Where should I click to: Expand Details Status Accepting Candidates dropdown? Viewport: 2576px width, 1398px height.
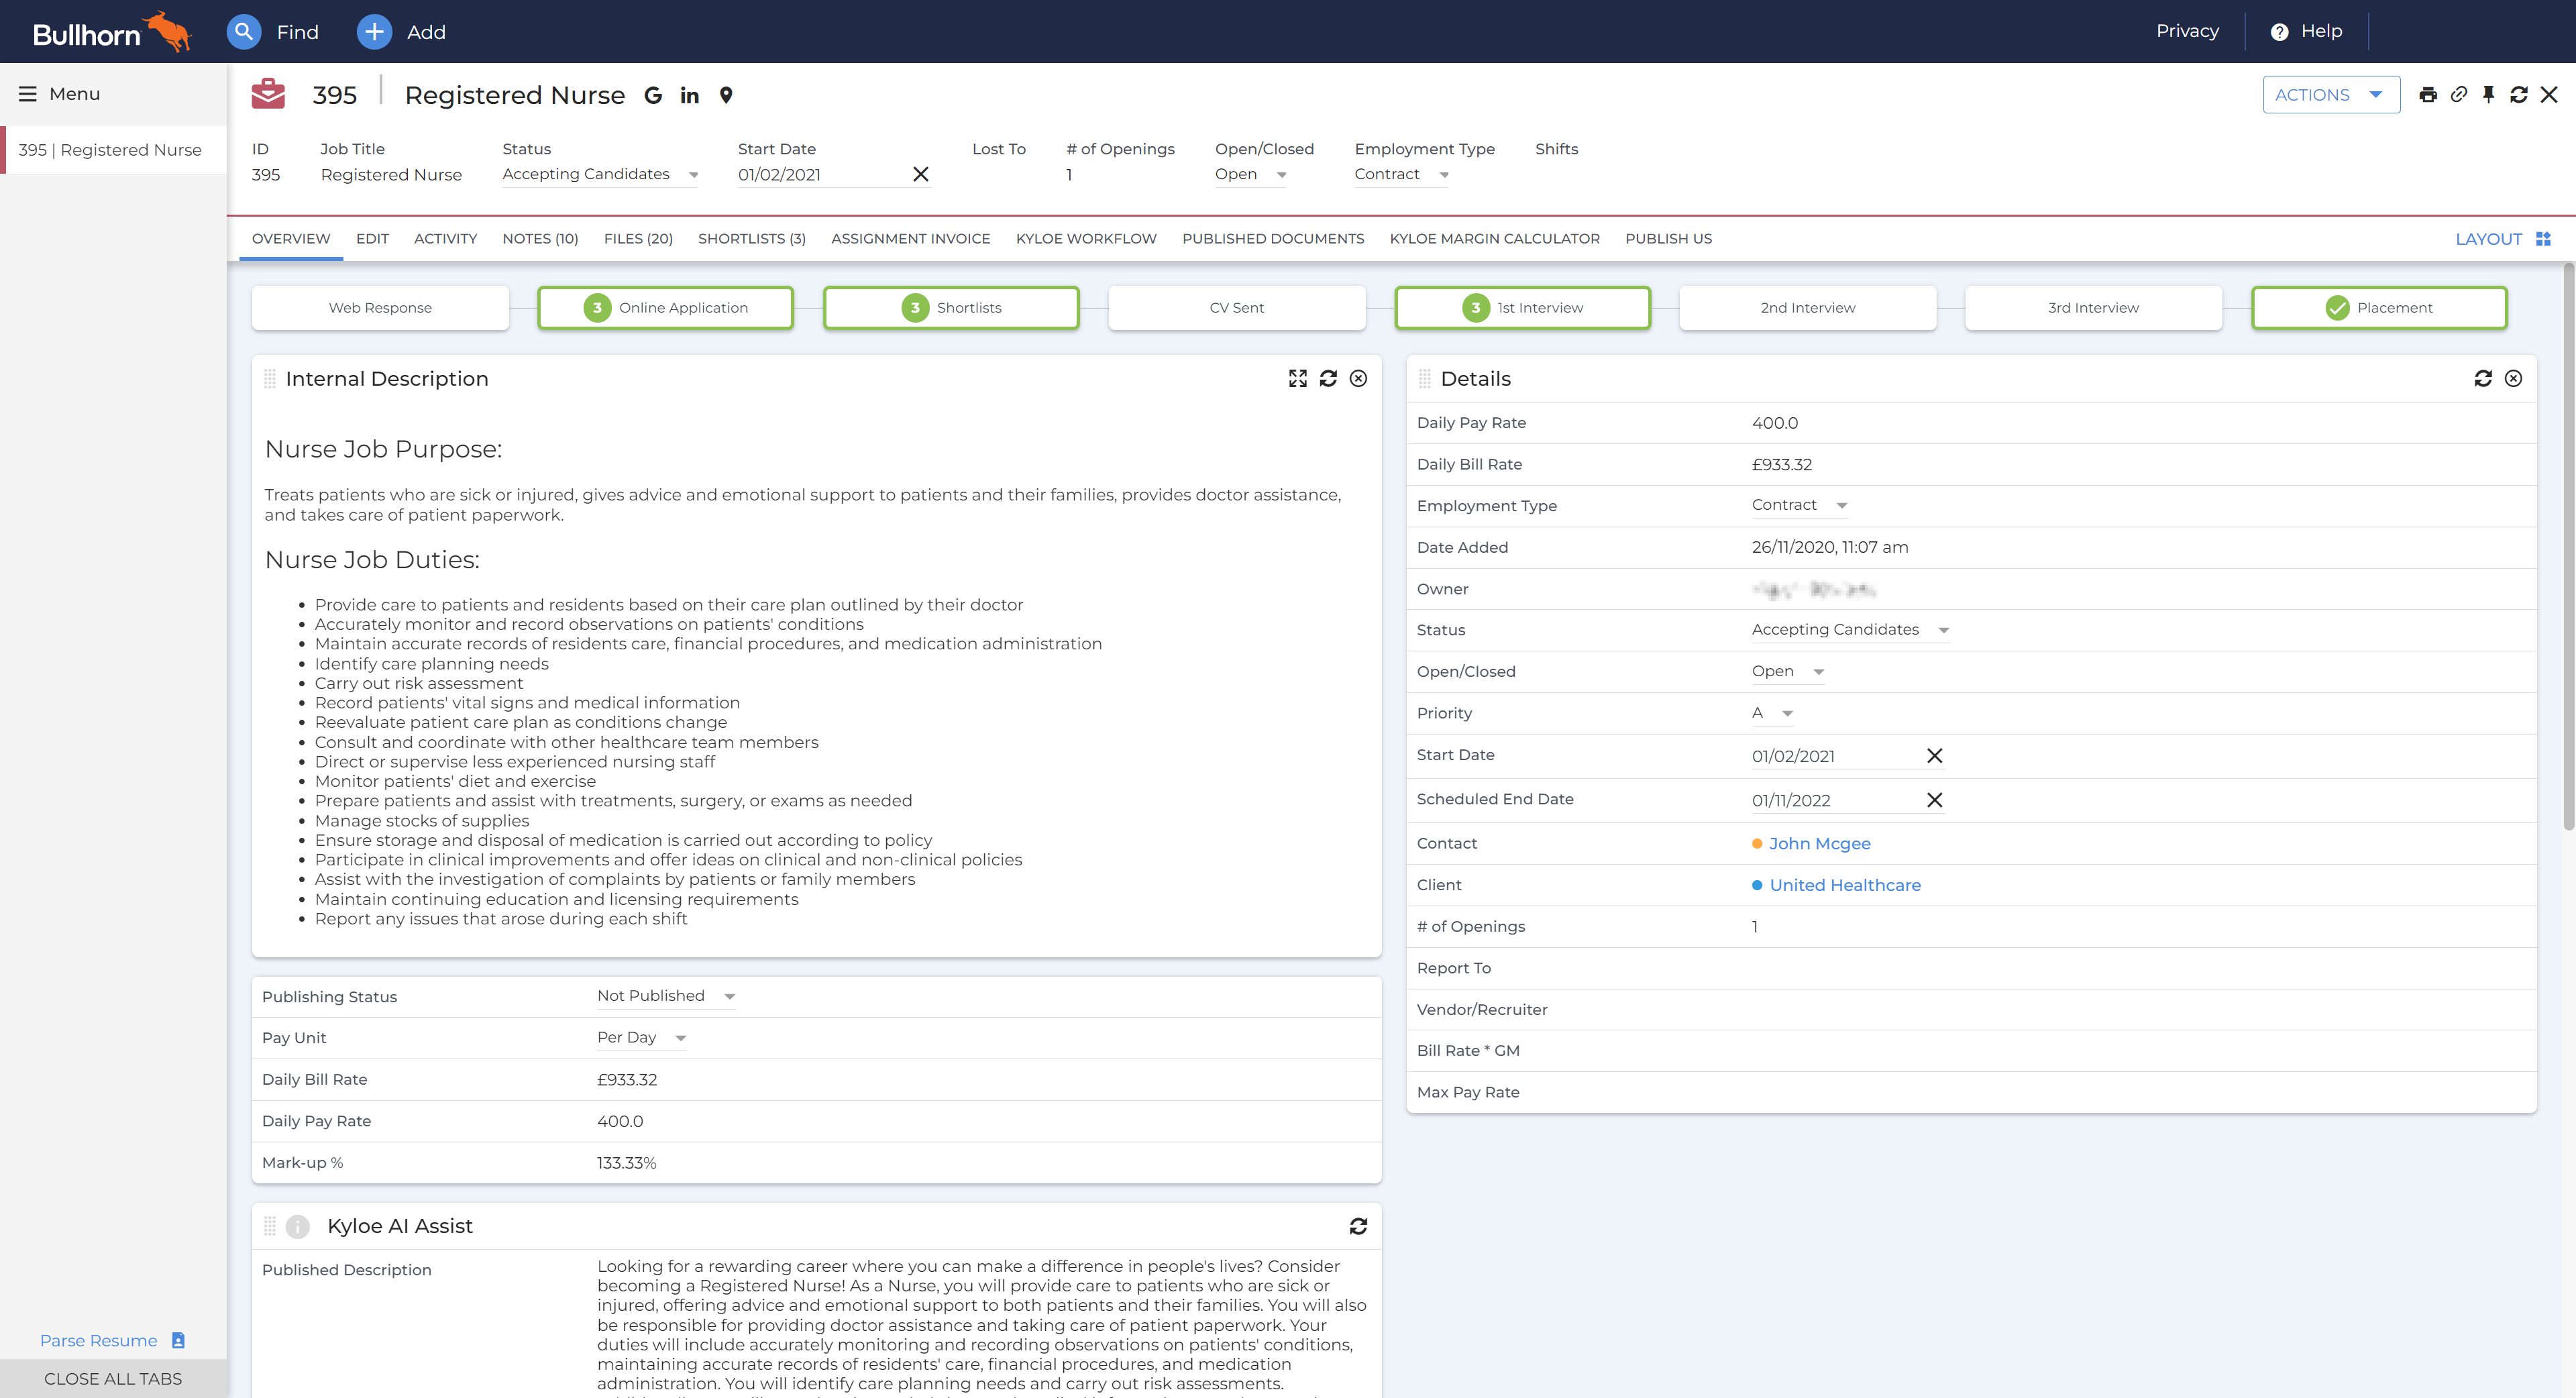[1850, 630]
